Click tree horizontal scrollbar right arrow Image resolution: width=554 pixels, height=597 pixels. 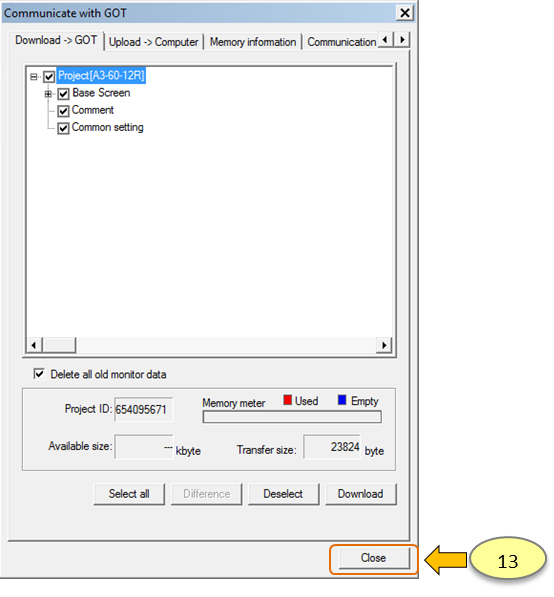click(x=384, y=345)
